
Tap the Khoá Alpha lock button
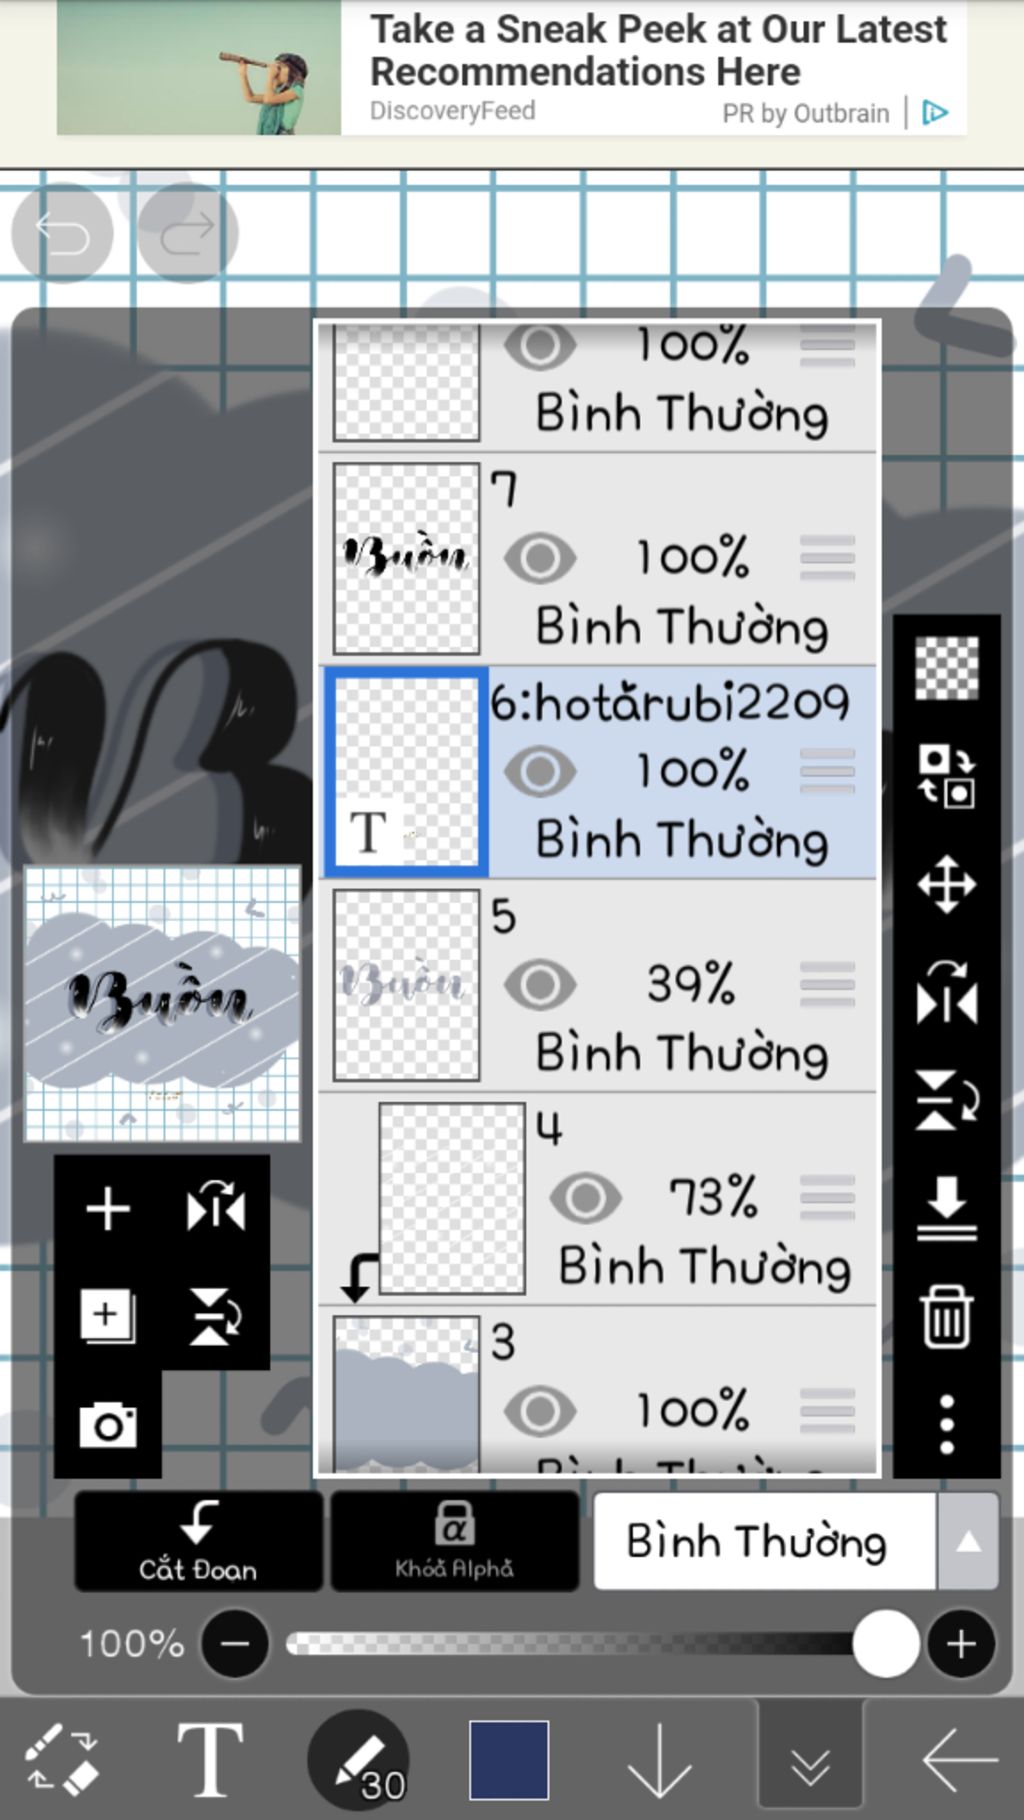[455, 1541]
